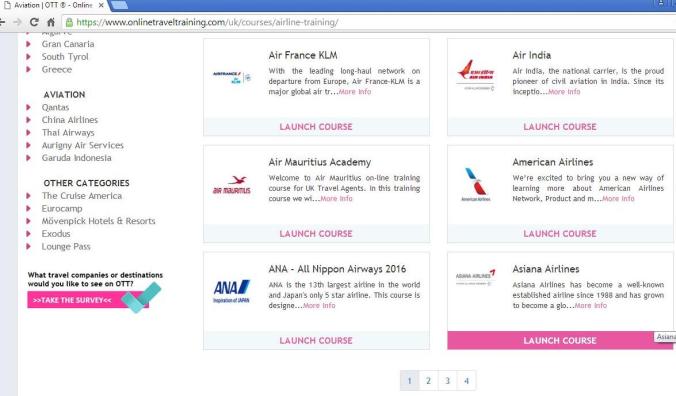Open Greece in the sidebar
The width and height of the screenshot is (676, 396).
(56, 69)
